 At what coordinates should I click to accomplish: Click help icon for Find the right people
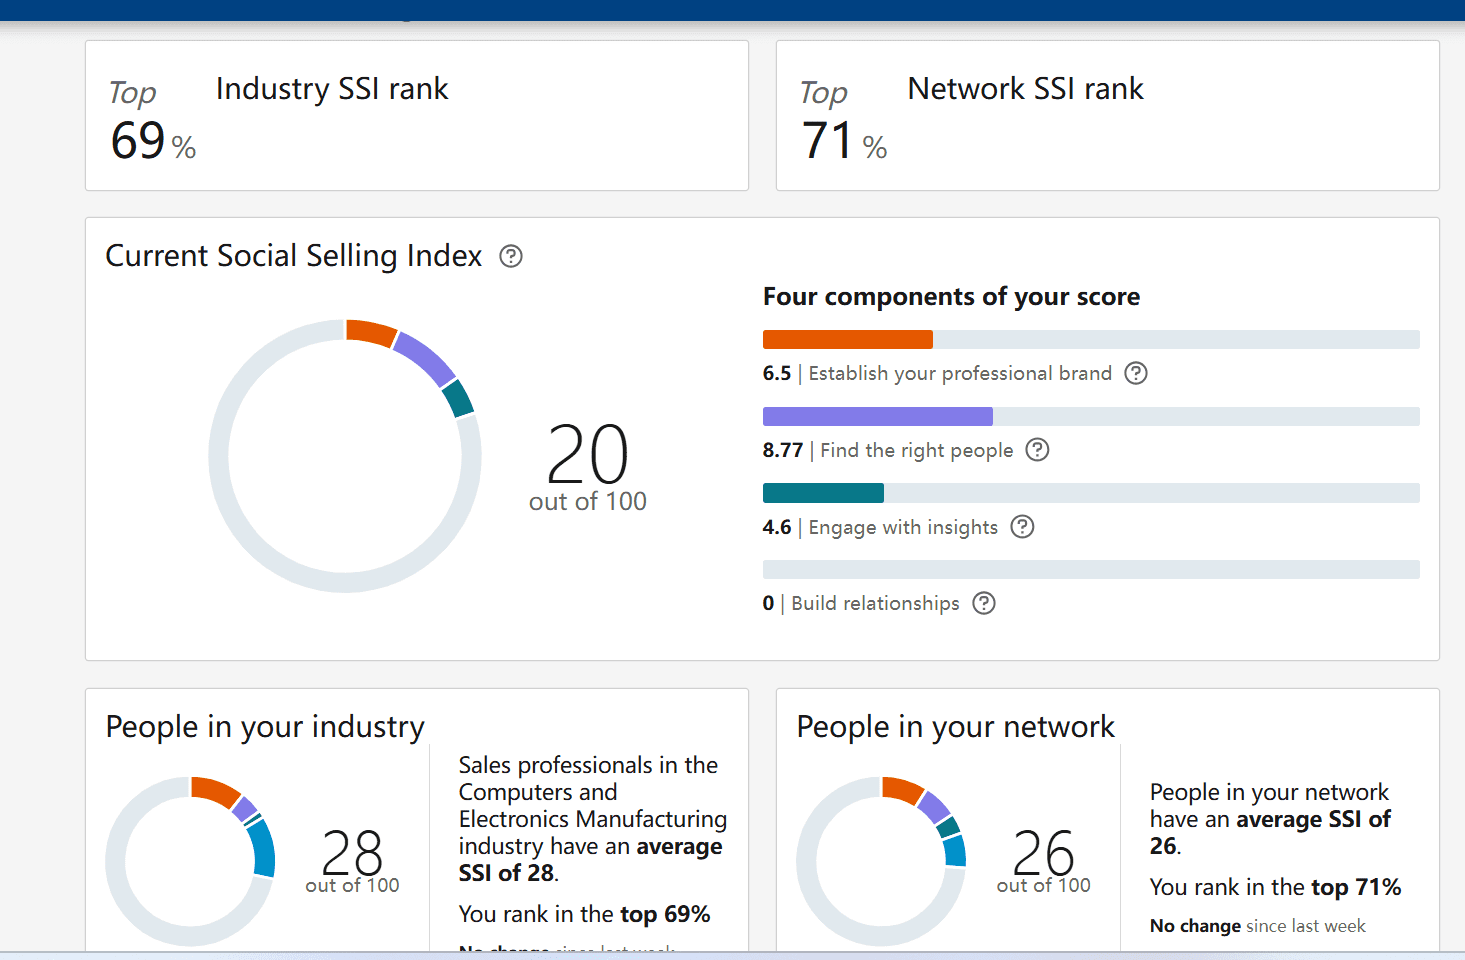1038,450
